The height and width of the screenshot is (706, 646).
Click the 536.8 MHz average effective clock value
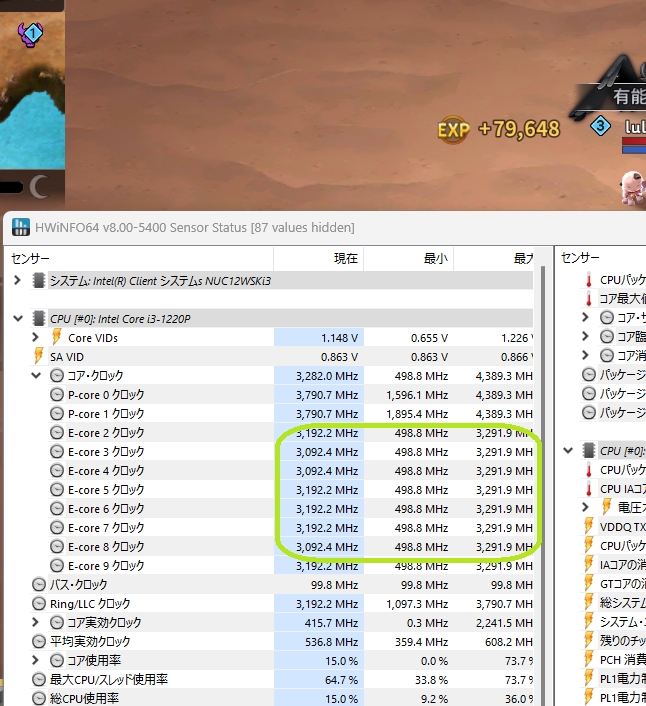331,642
